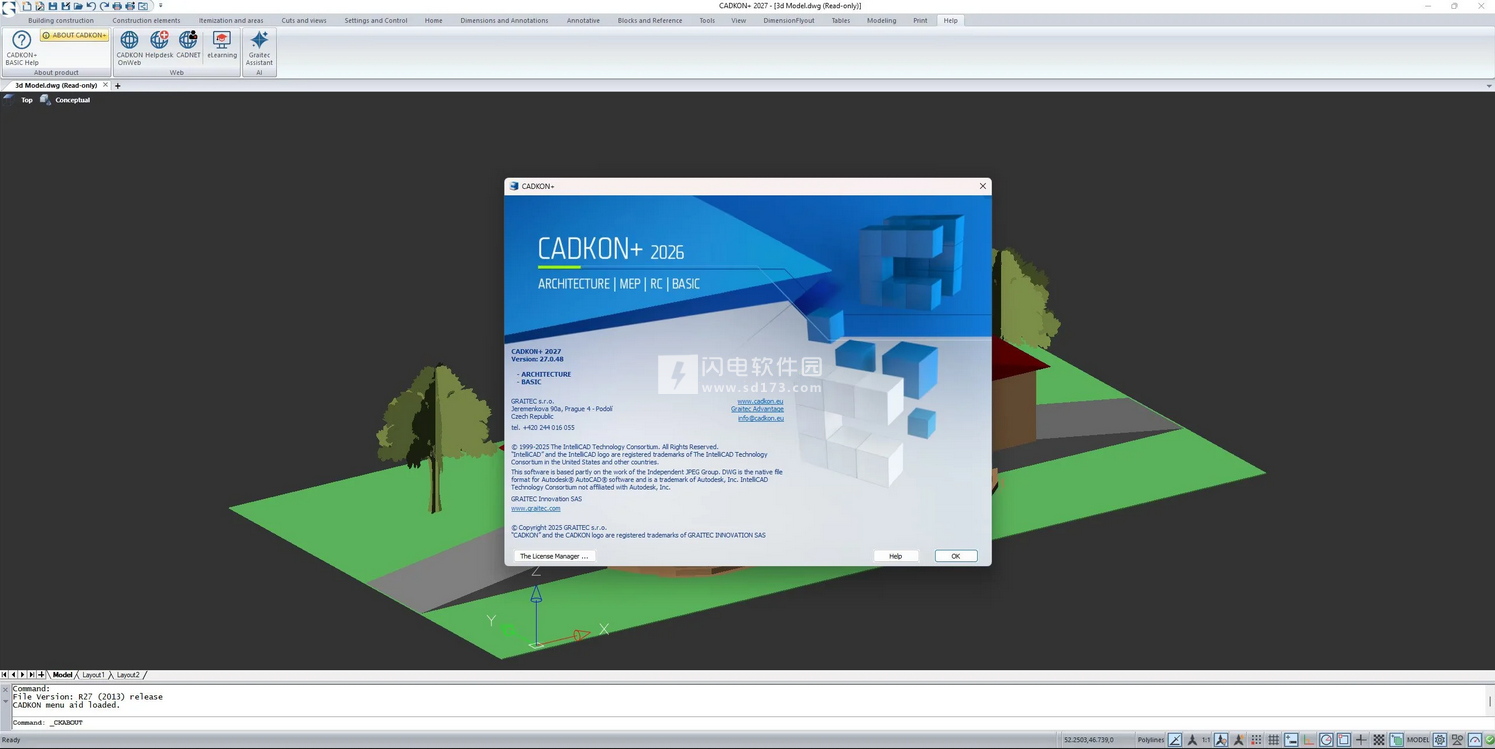The image size is (1495, 749).
Task: Click the visual style icon beside Conceptual
Action: pos(45,100)
